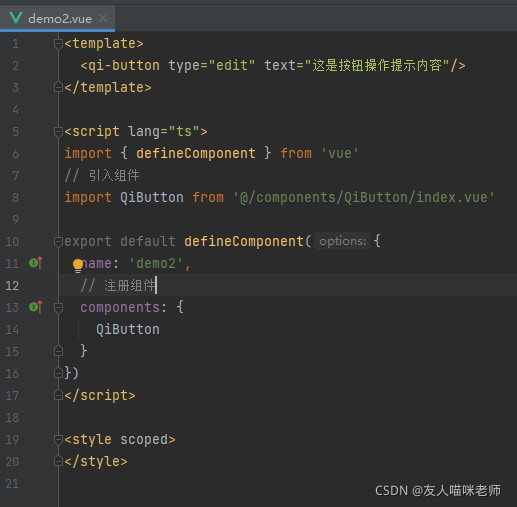Image resolution: width=517 pixels, height=507 pixels.
Task: Click the text attribute value on line 2
Action: point(378,65)
